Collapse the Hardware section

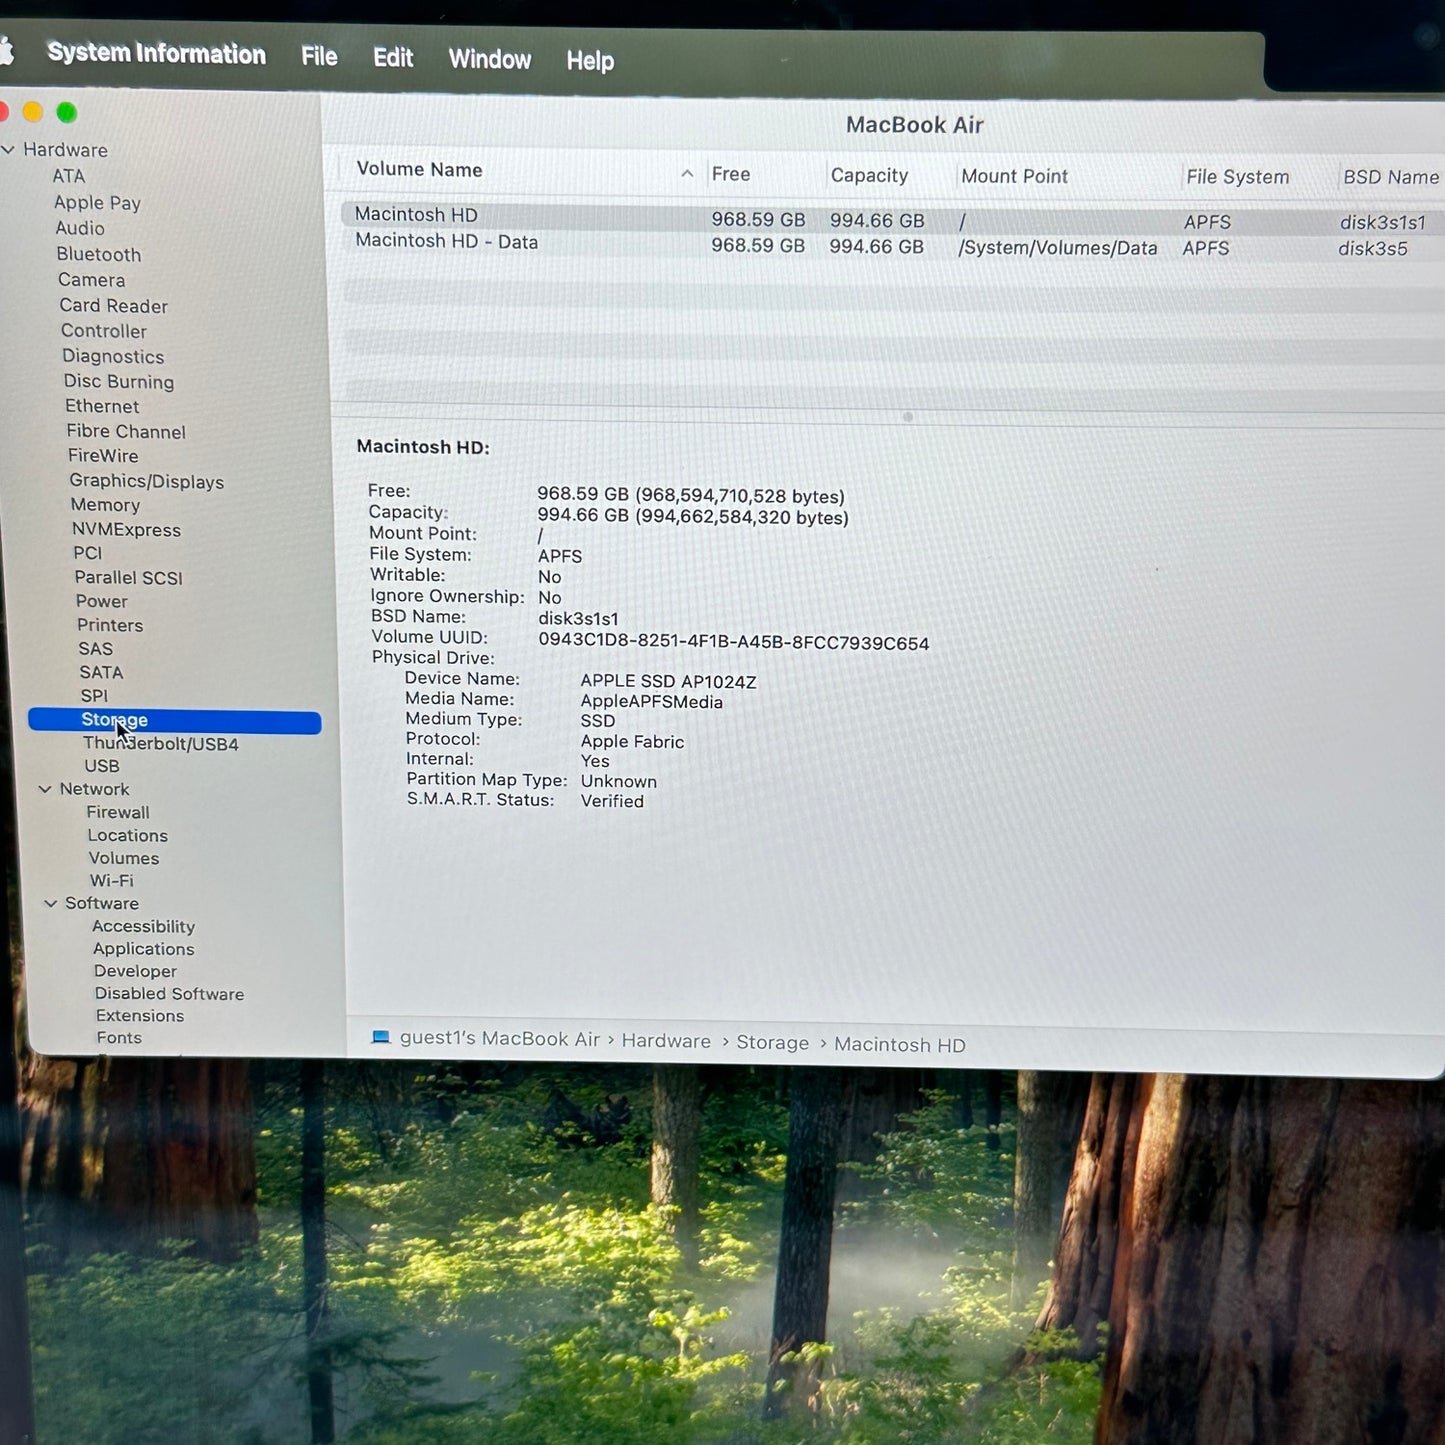8,149
